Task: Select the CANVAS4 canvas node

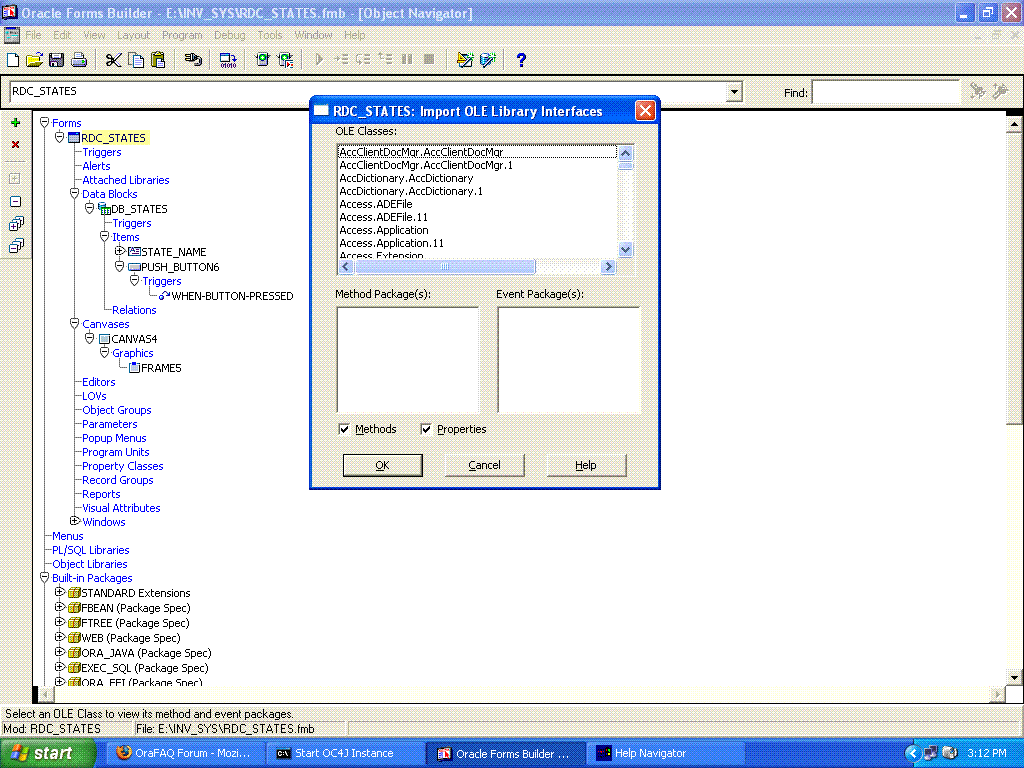Action: (x=134, y=340)
